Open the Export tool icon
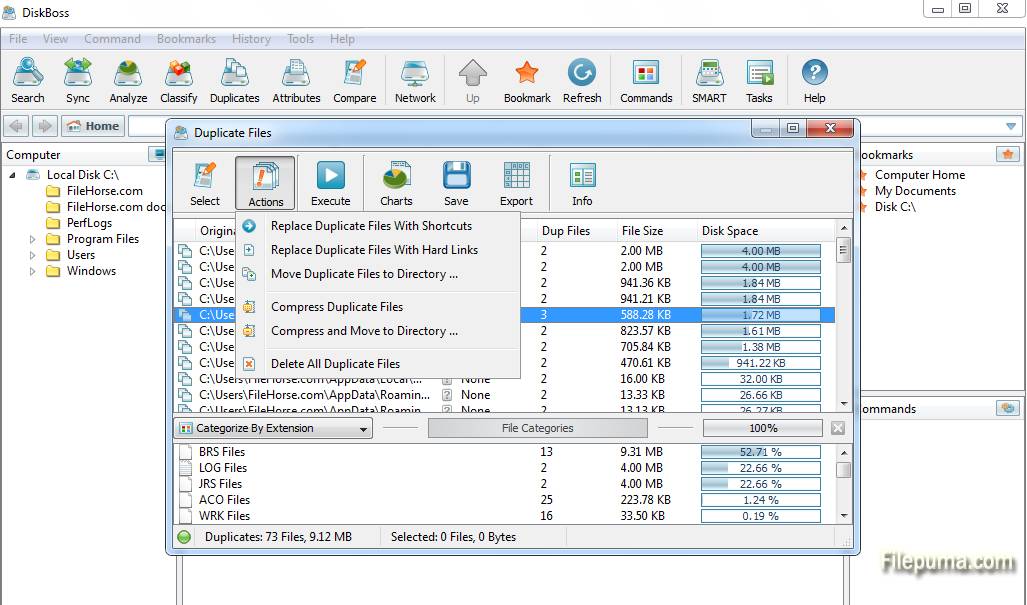The width and height of the screenshot is (1027, 605). click(x=516, y=183)
